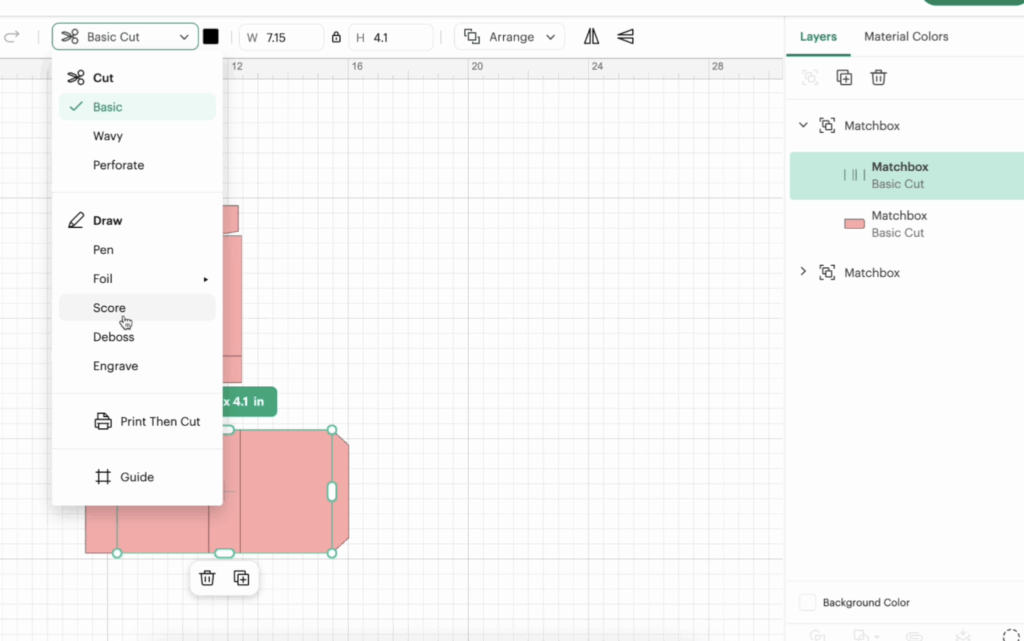The width and height of the screenshot is (1024, 641).
Task: Click the black color swatch in toolbar
Action: (211, 37)
